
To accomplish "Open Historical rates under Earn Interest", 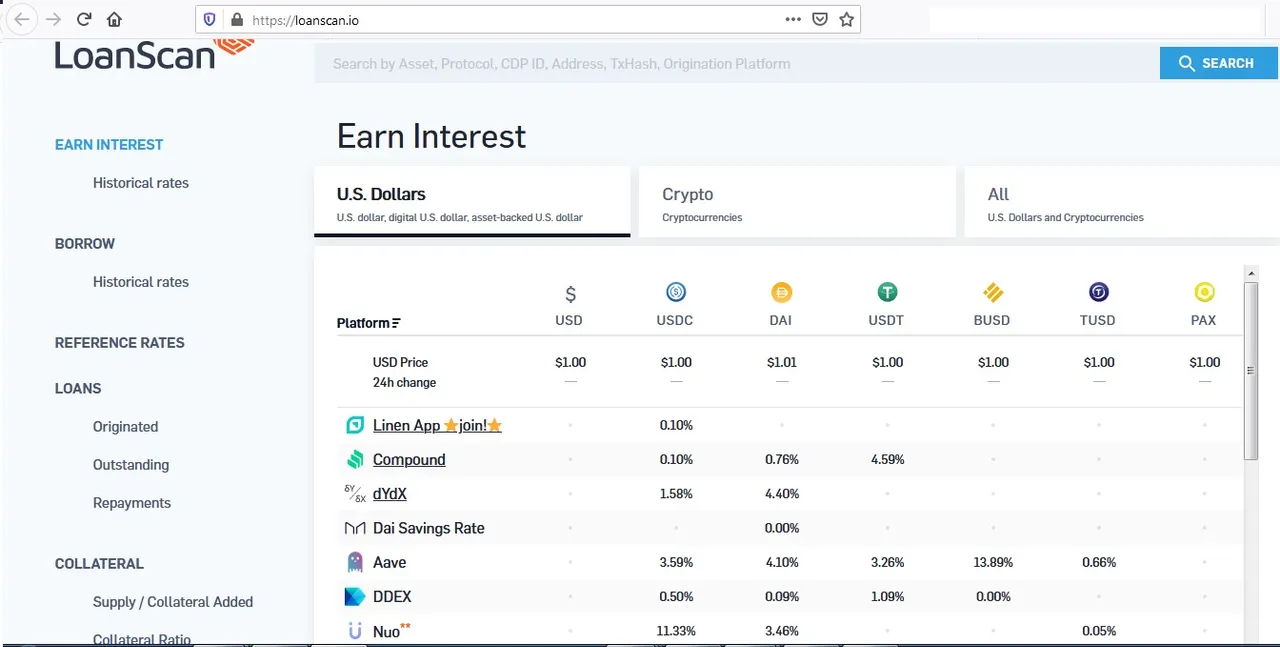I will (141, 183).
